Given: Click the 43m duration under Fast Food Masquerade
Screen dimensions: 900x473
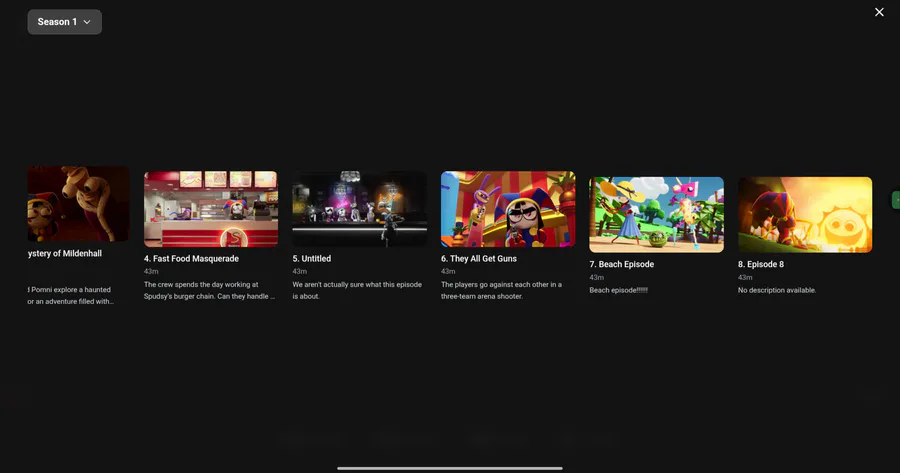Looking at the screenshot, I should click(151, 272).
